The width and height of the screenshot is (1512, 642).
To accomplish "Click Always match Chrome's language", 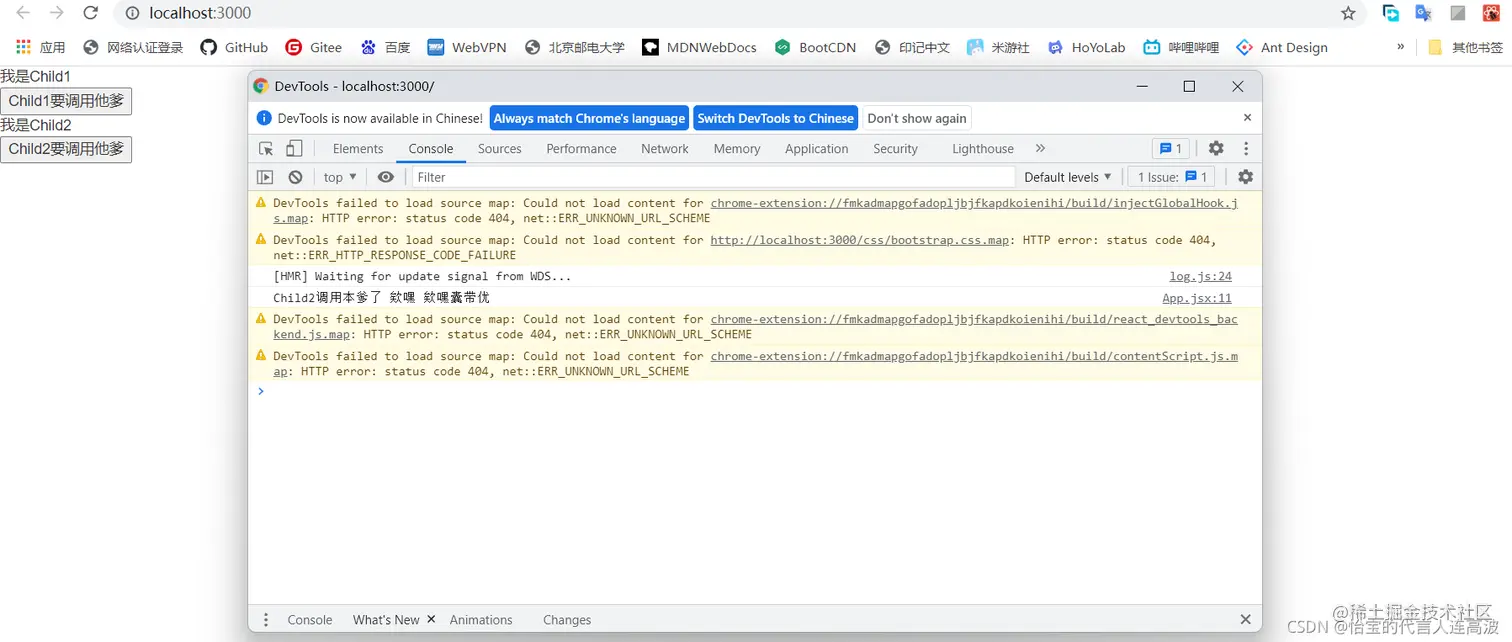I will coord(589,118).
